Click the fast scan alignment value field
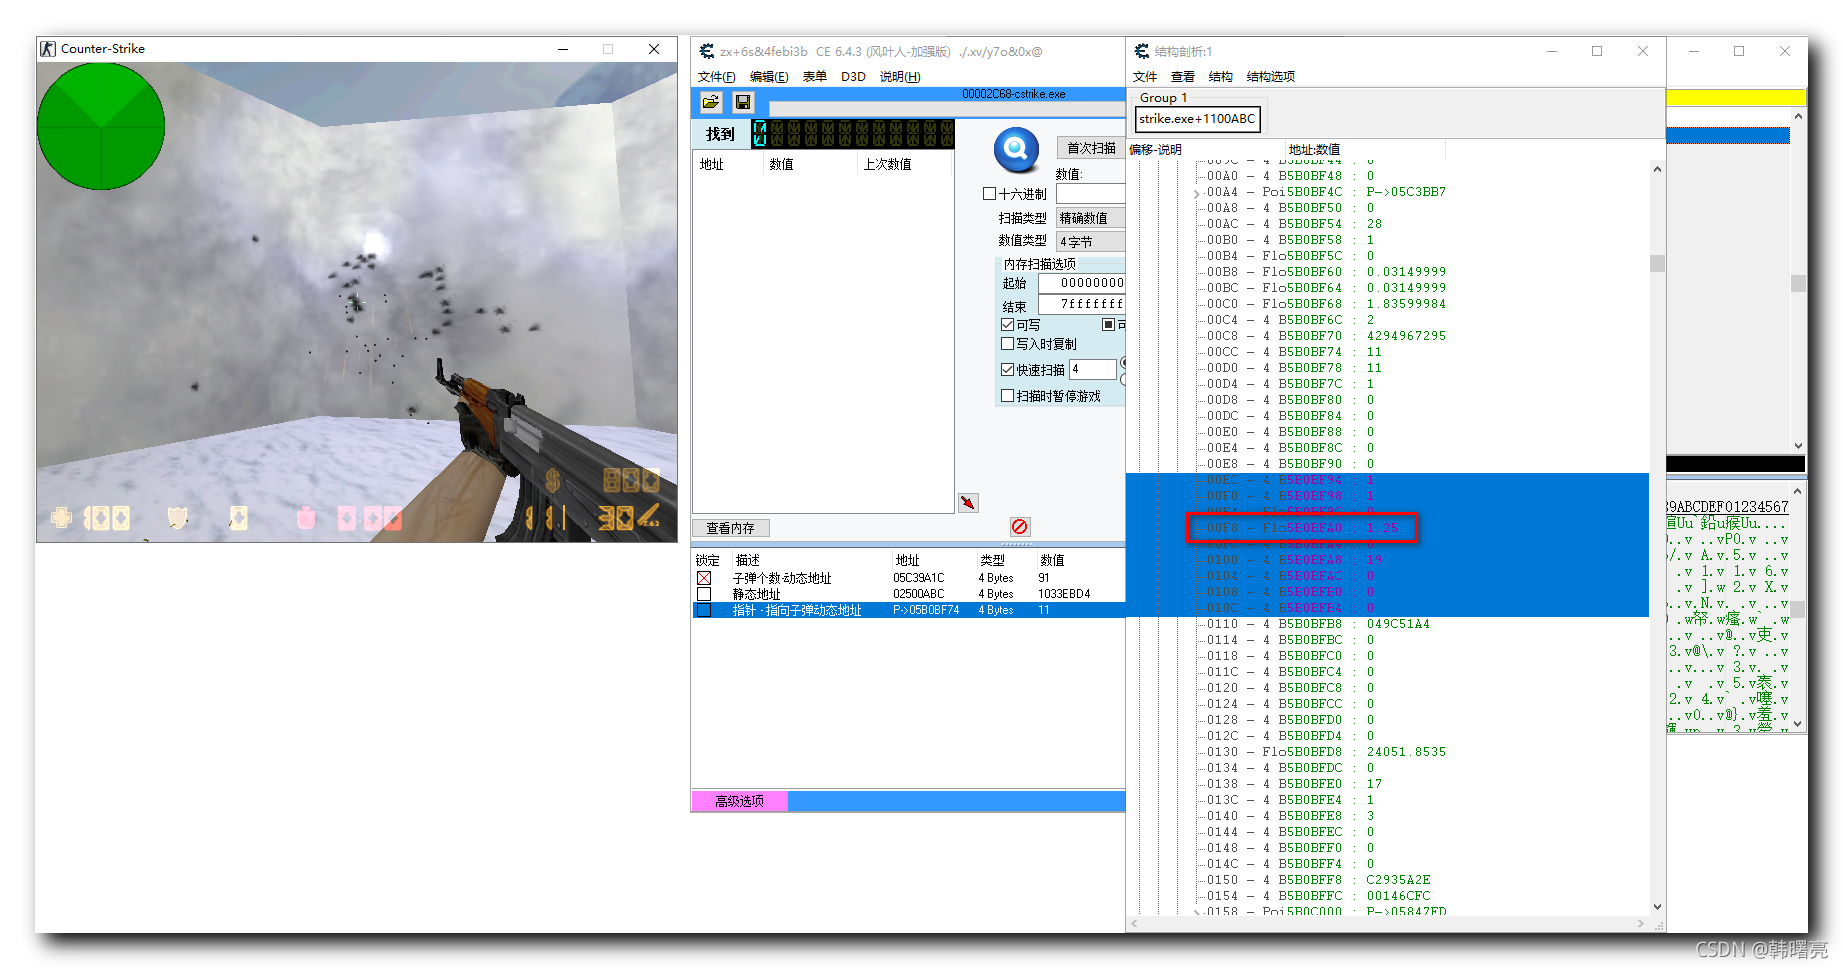This screenshot has height=968, width=1843. pos(1092,369)
